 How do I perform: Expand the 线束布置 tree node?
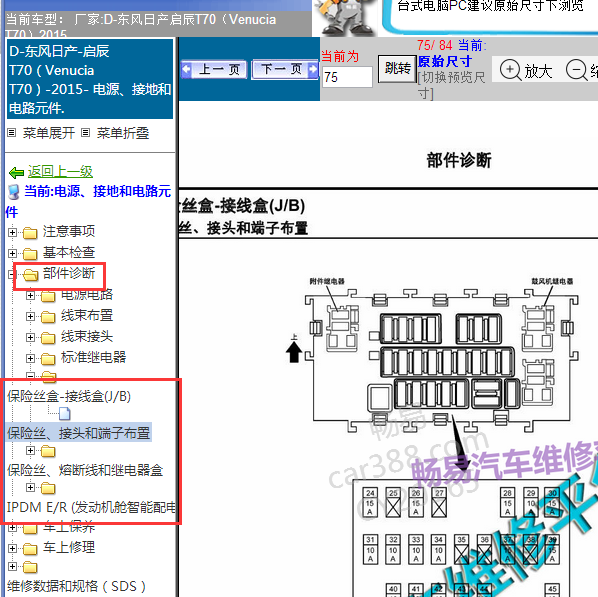(x=30, y=316)
